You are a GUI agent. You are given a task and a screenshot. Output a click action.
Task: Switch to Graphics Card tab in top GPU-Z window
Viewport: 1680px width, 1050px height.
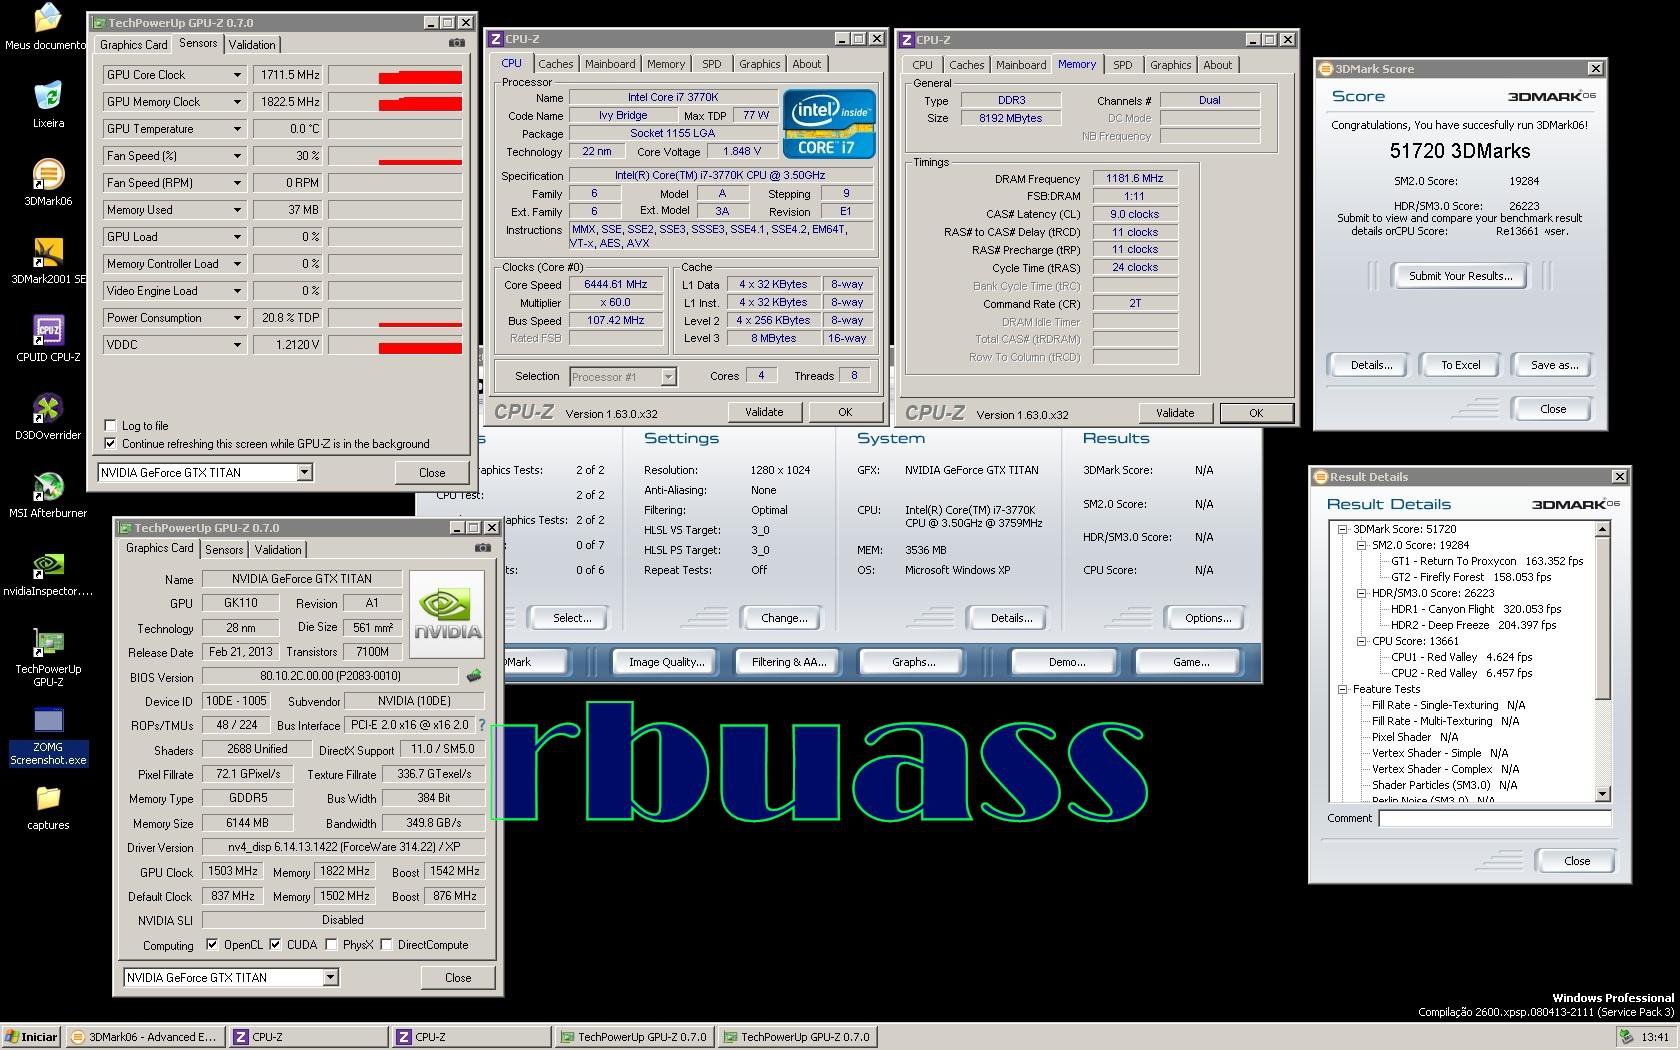133,45
